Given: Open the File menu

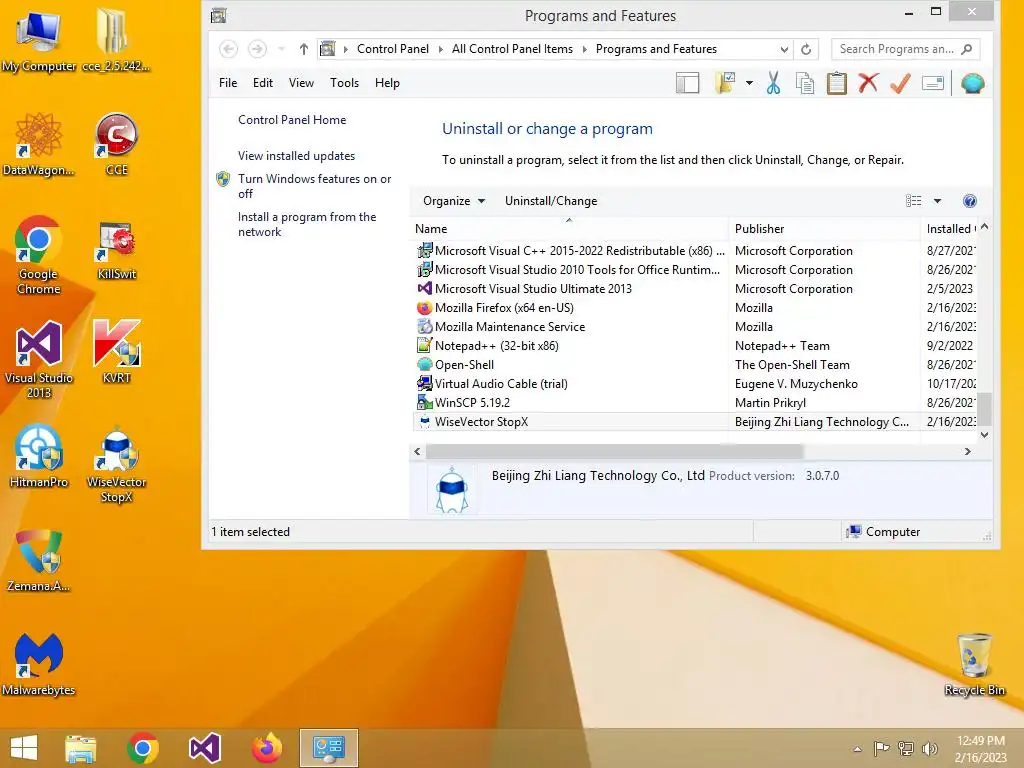Looking at the screenshot, I should pyautogui.click(x=228, y=83).
